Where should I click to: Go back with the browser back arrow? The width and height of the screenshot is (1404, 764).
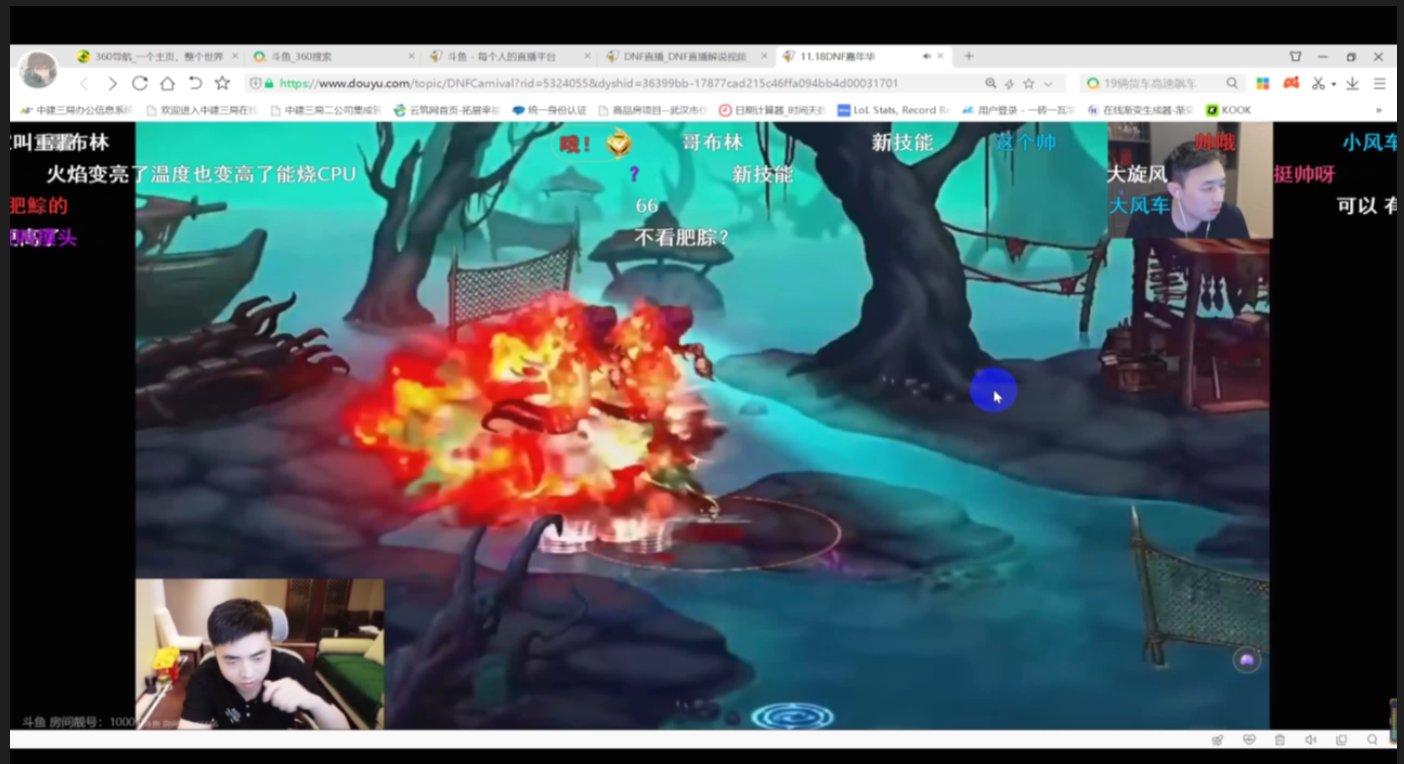[84, 83]
